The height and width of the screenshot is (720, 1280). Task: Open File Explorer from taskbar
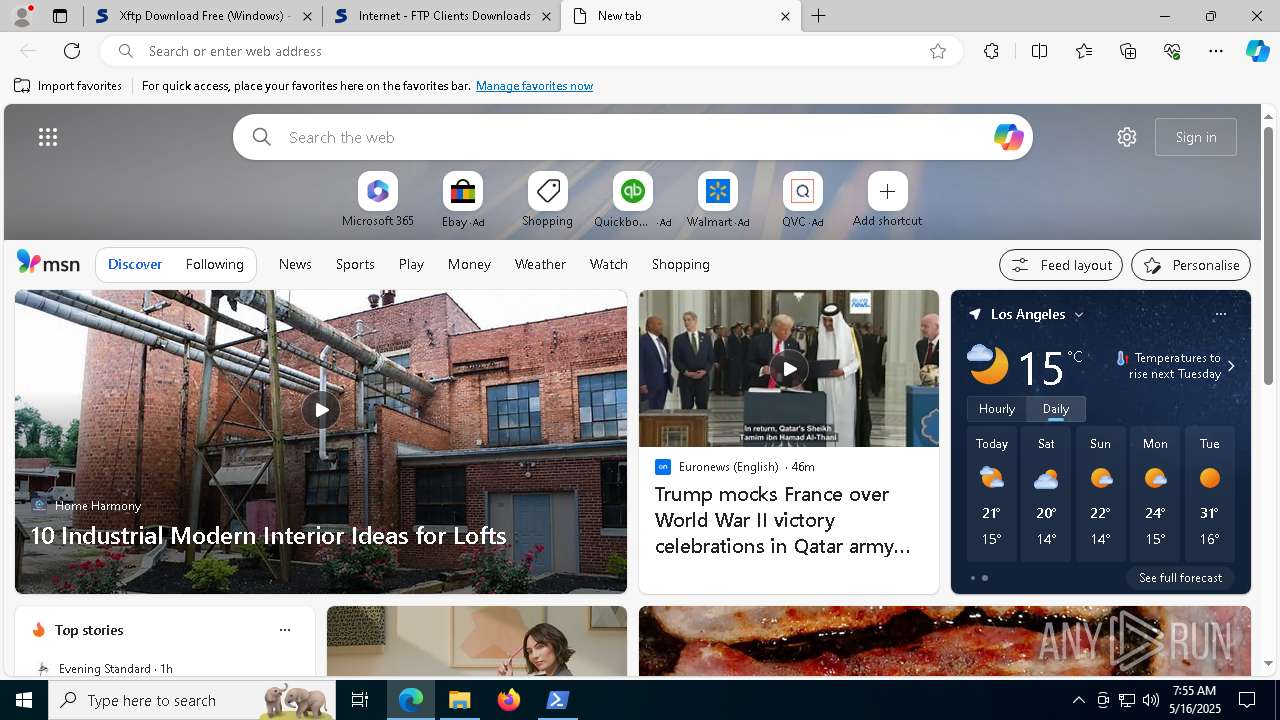pos(460,700)
